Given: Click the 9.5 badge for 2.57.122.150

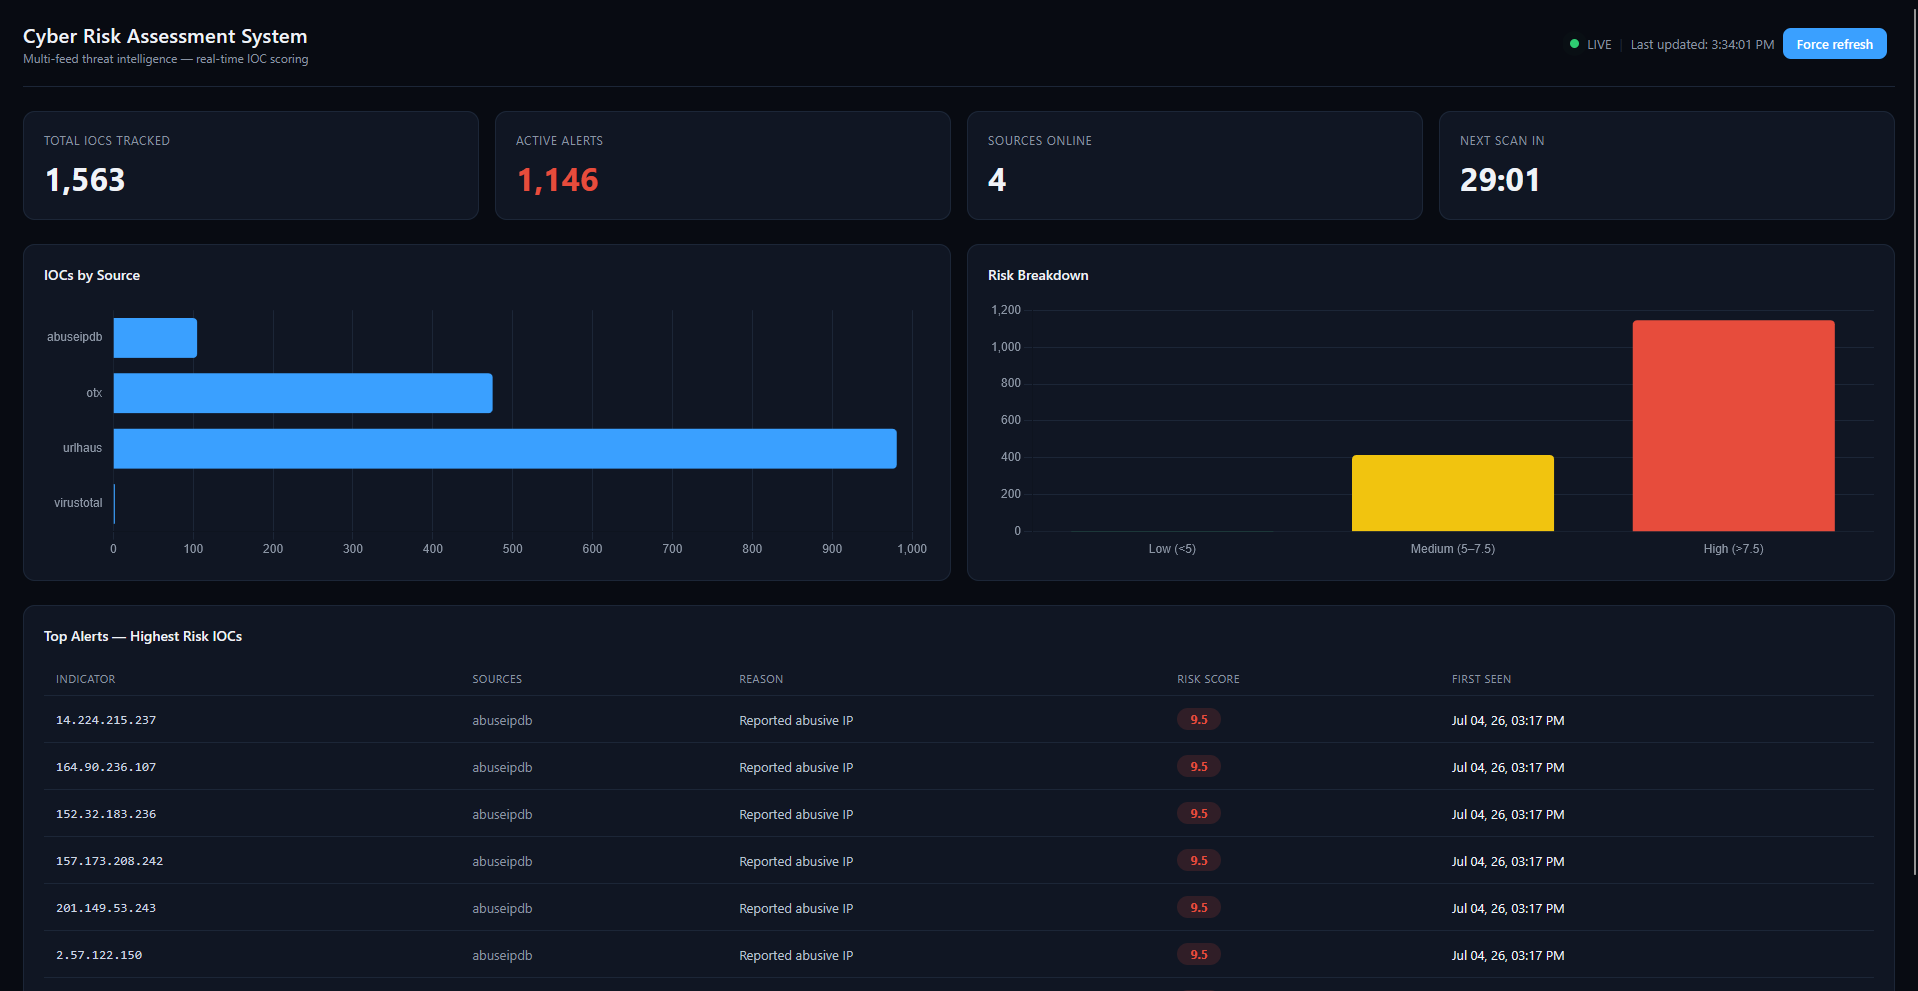Looking at the screenshot, I should [x=1199, y=955].
